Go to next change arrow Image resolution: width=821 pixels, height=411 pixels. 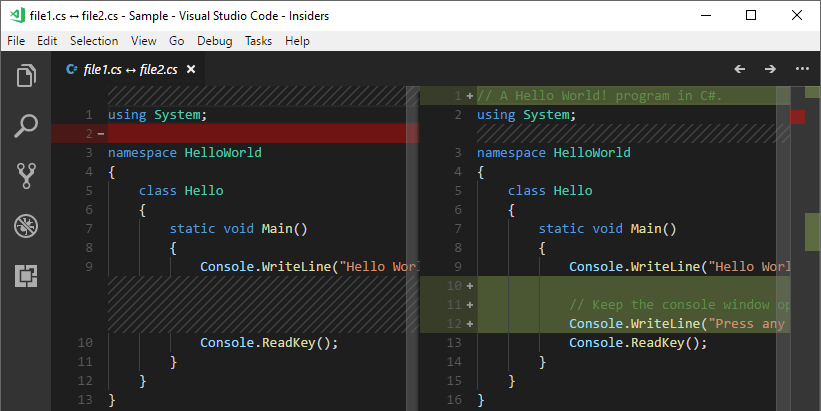tap(770, 69)
